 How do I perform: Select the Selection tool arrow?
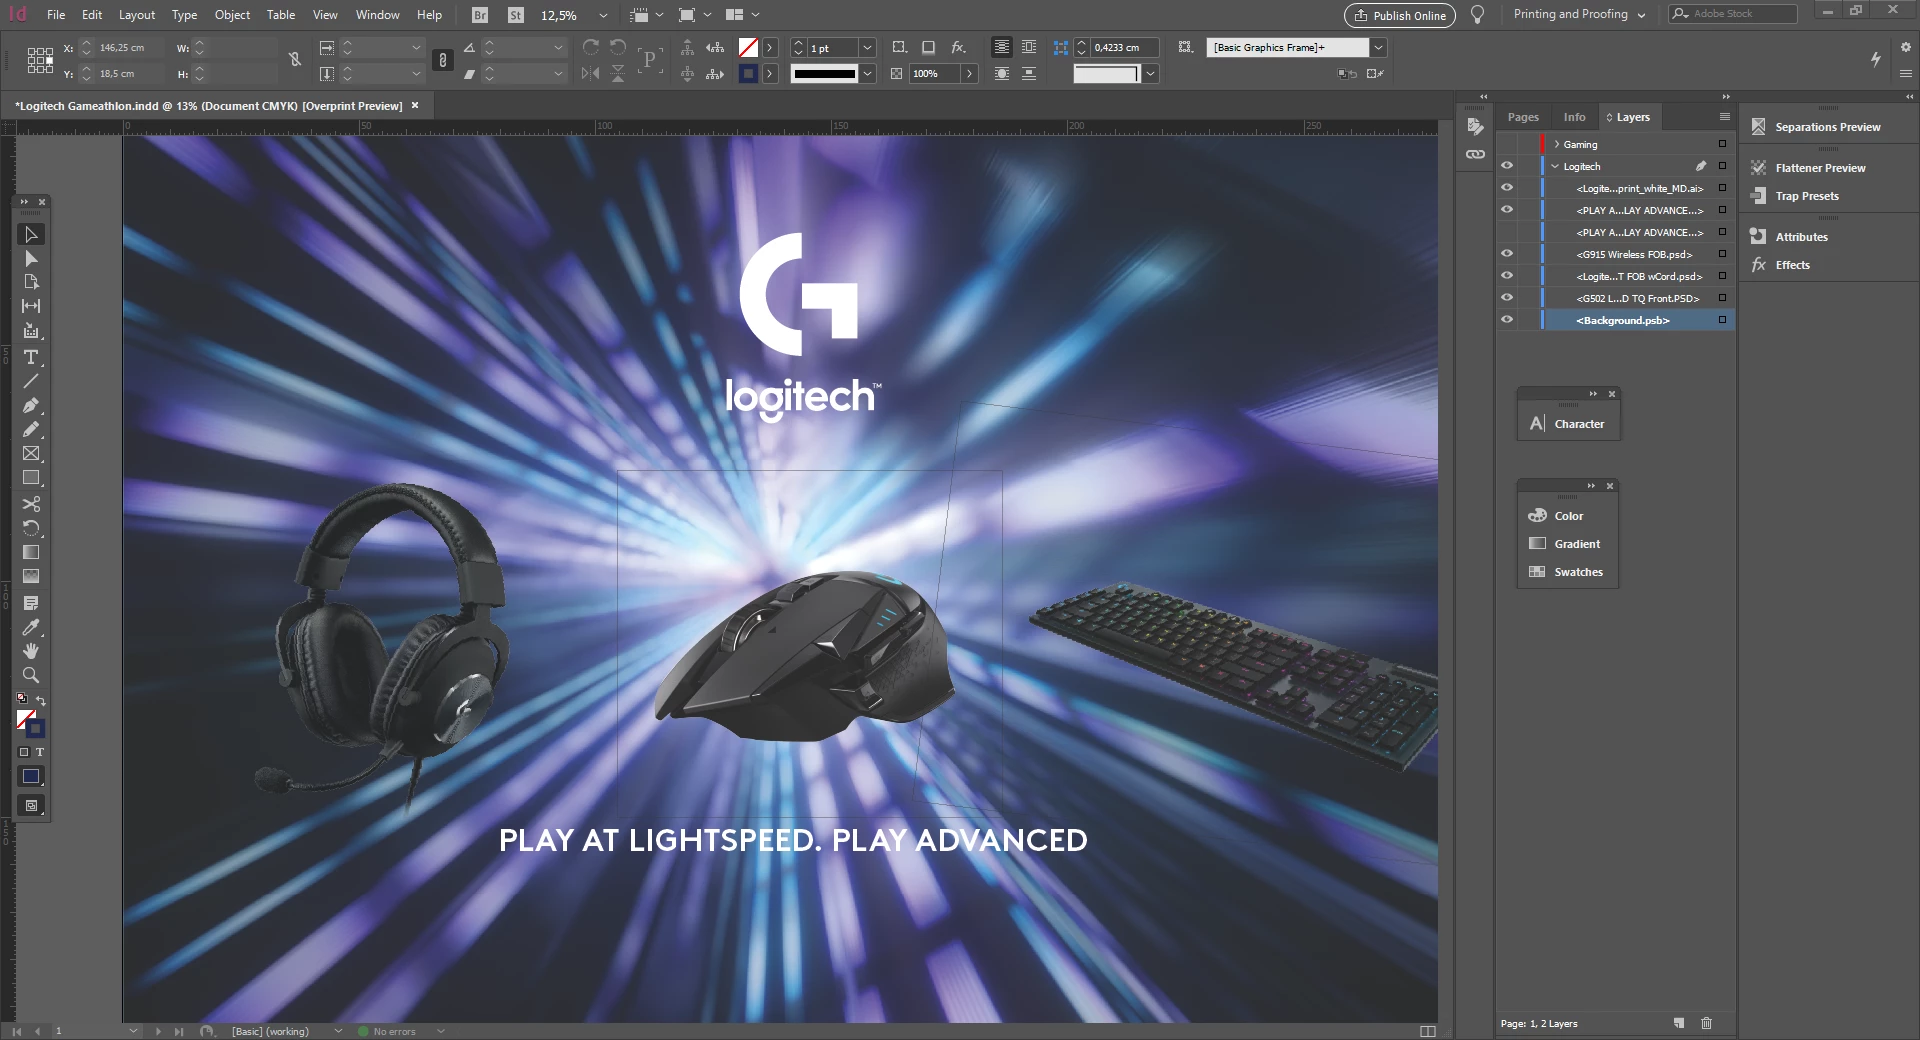pyautogui.click(x=31, y=234)
